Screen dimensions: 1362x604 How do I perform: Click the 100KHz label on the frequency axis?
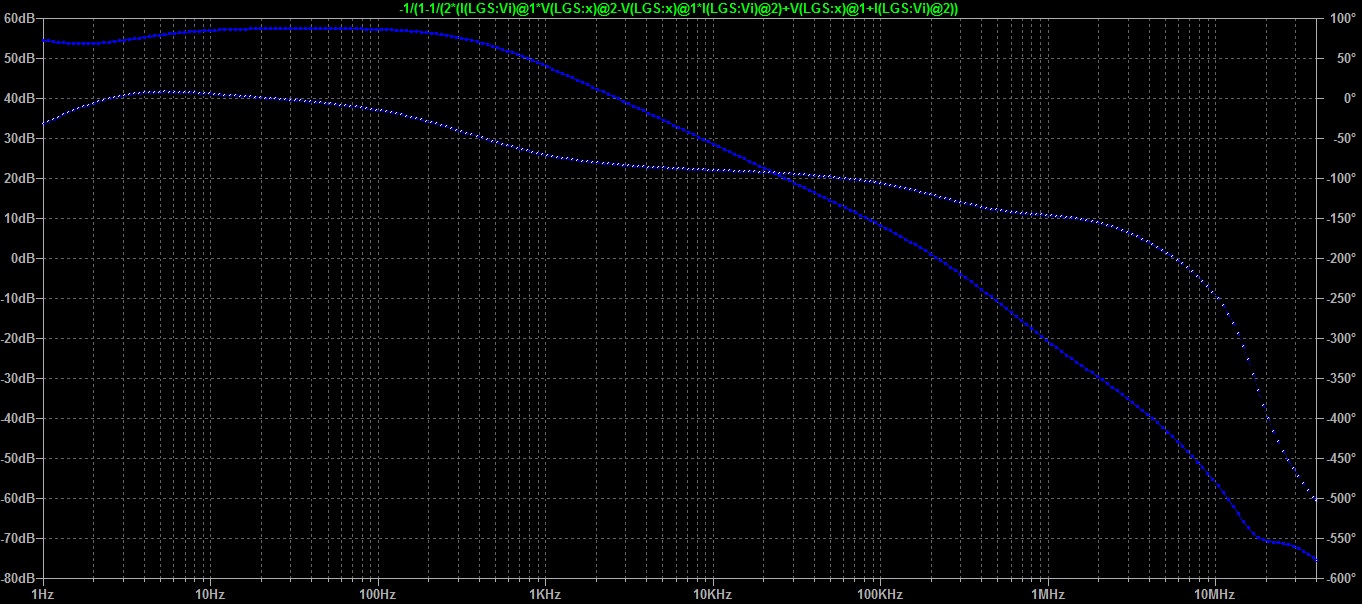click(x=880, y=594)
